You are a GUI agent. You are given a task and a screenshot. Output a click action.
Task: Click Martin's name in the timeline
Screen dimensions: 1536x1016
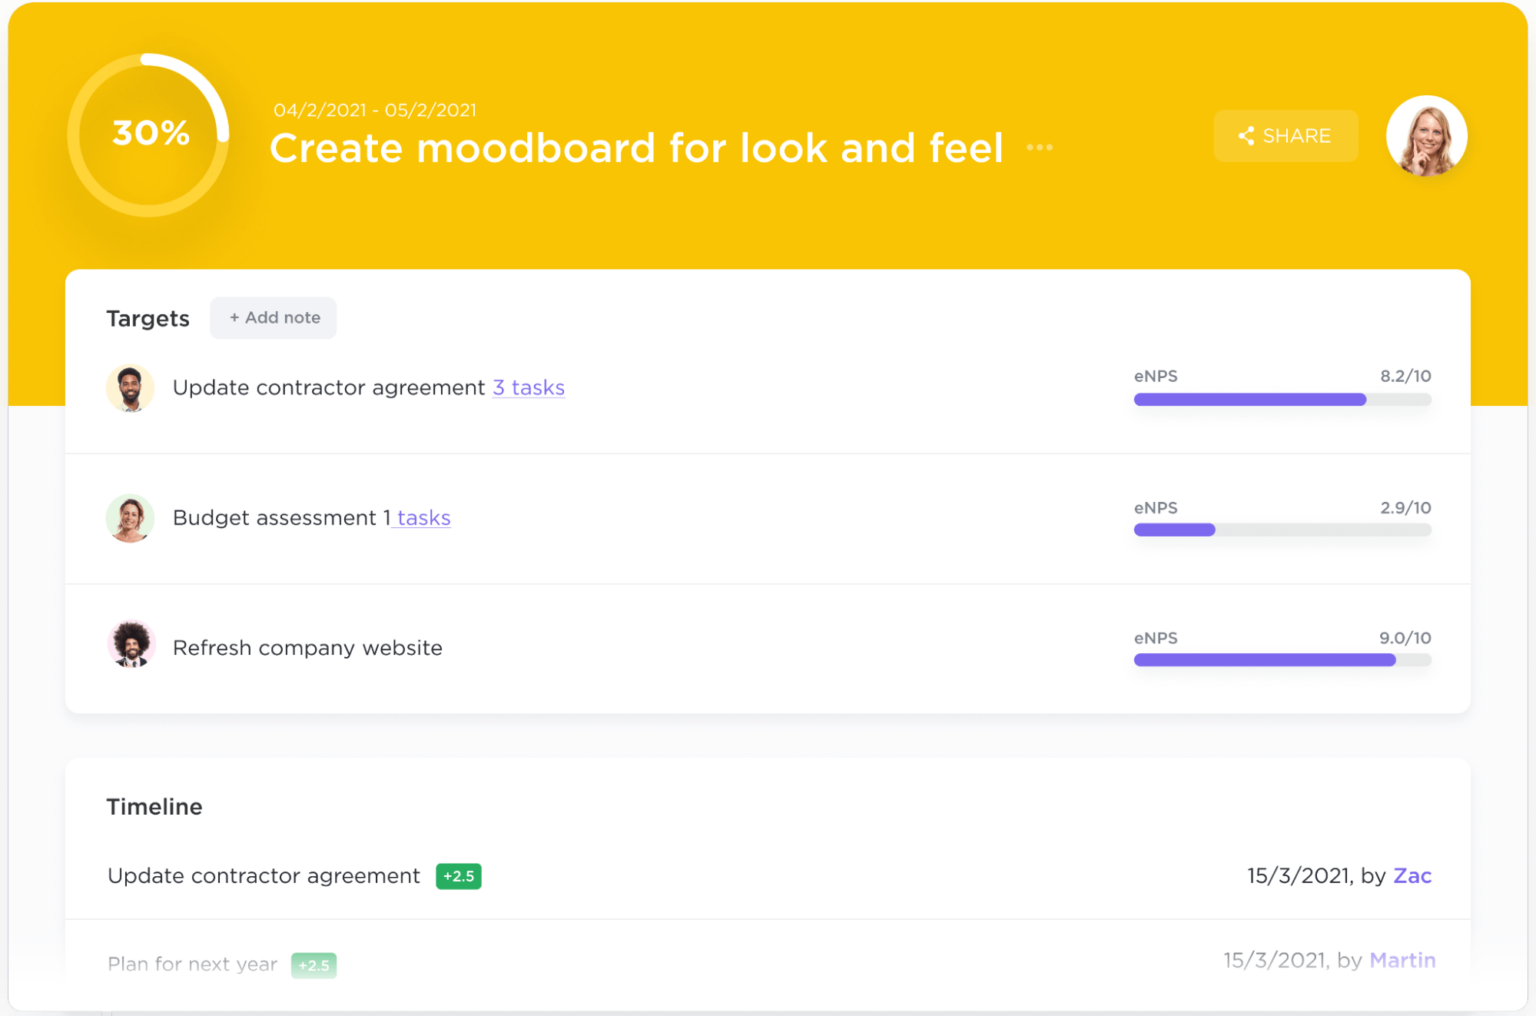point(1402,960)
